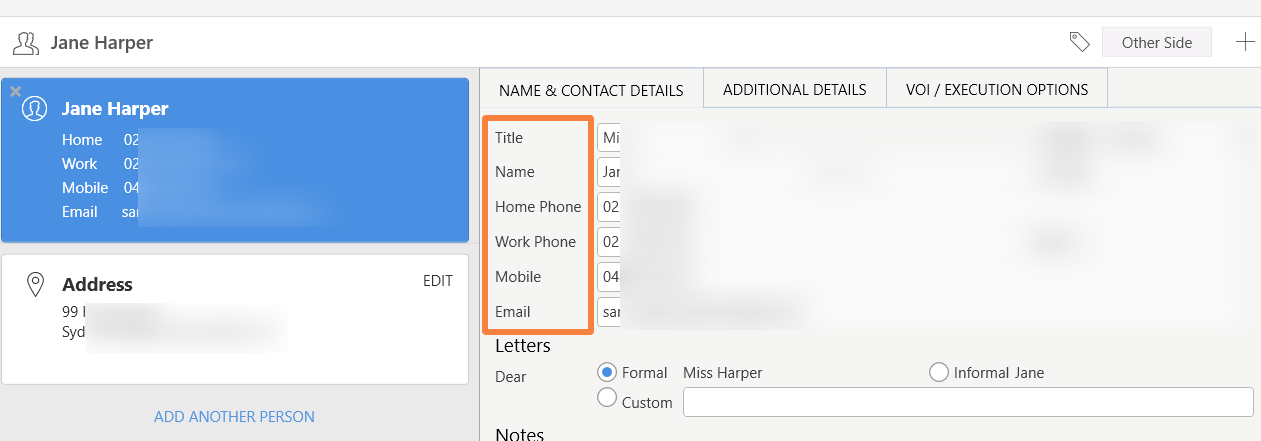Switch to the Additional Details tab

pos(794,89)
